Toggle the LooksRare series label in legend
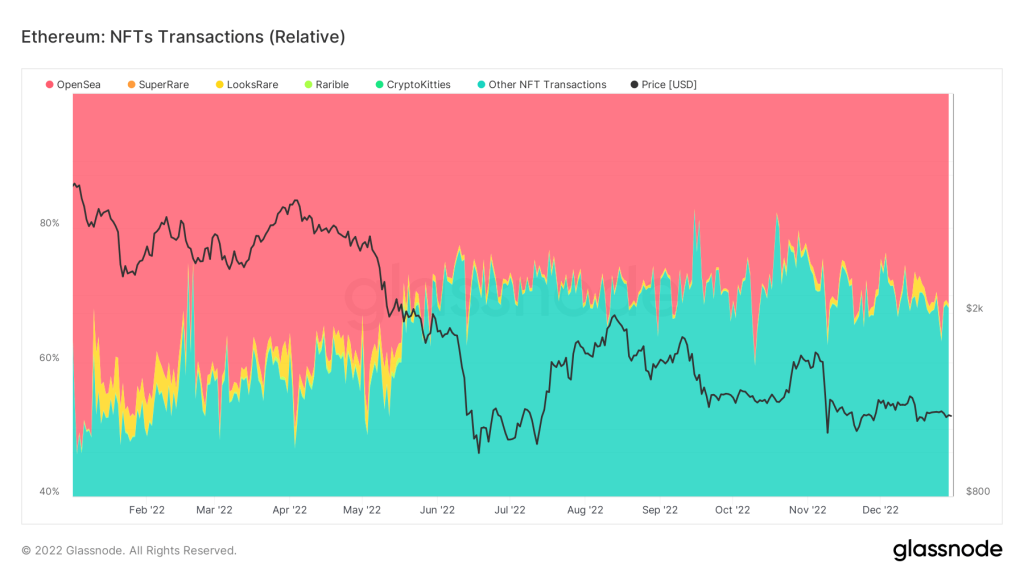 [252, 85]
